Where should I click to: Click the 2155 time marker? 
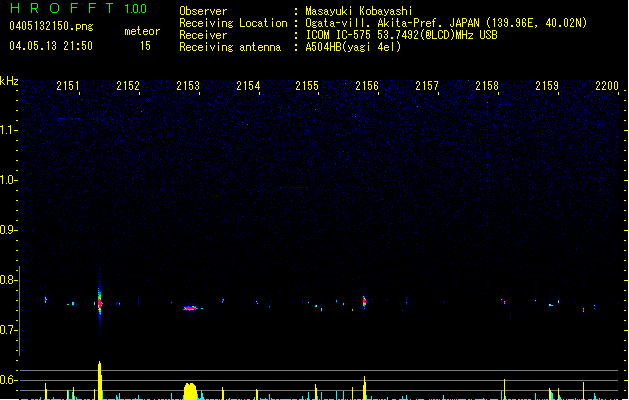(307, 86)
